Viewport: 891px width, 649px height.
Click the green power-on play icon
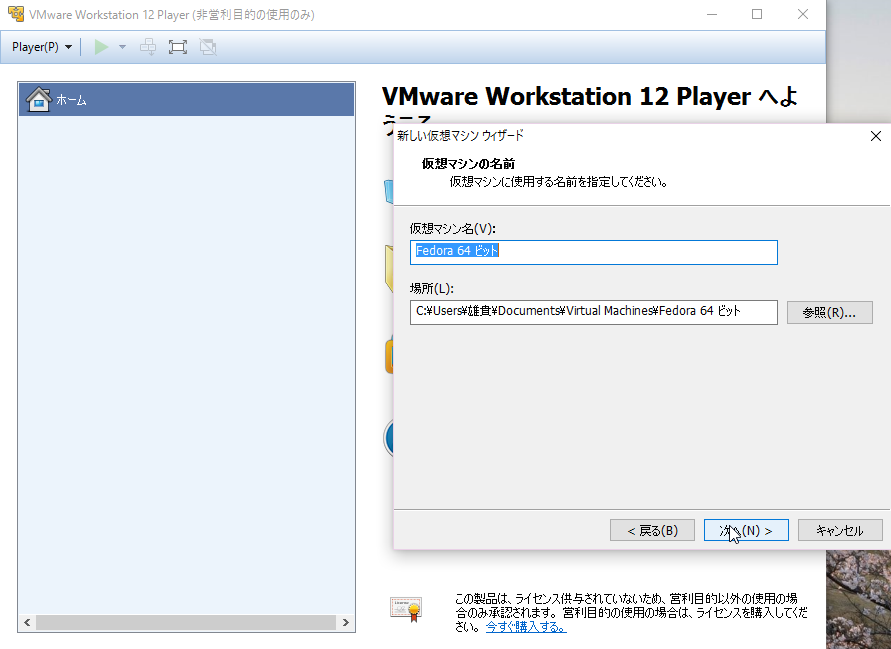101,47
